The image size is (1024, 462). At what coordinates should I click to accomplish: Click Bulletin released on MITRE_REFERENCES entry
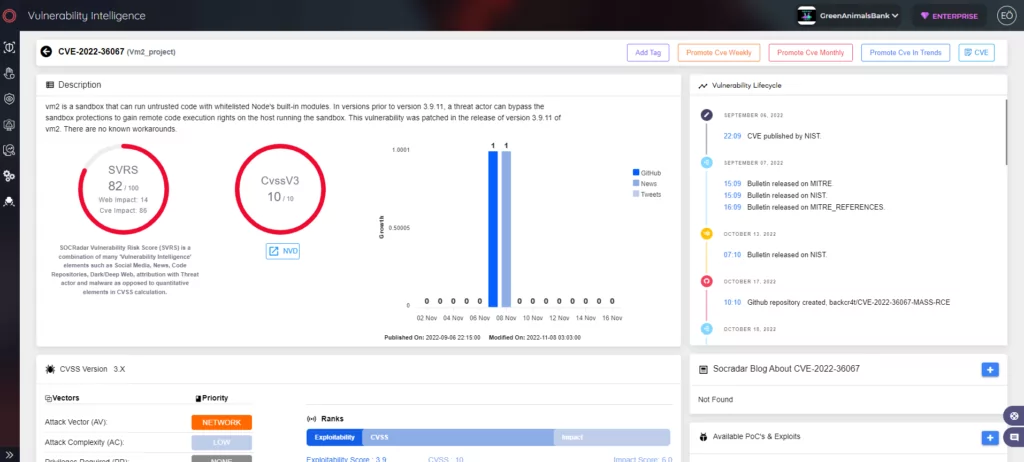pyautogui.click(x=805, y=207)
